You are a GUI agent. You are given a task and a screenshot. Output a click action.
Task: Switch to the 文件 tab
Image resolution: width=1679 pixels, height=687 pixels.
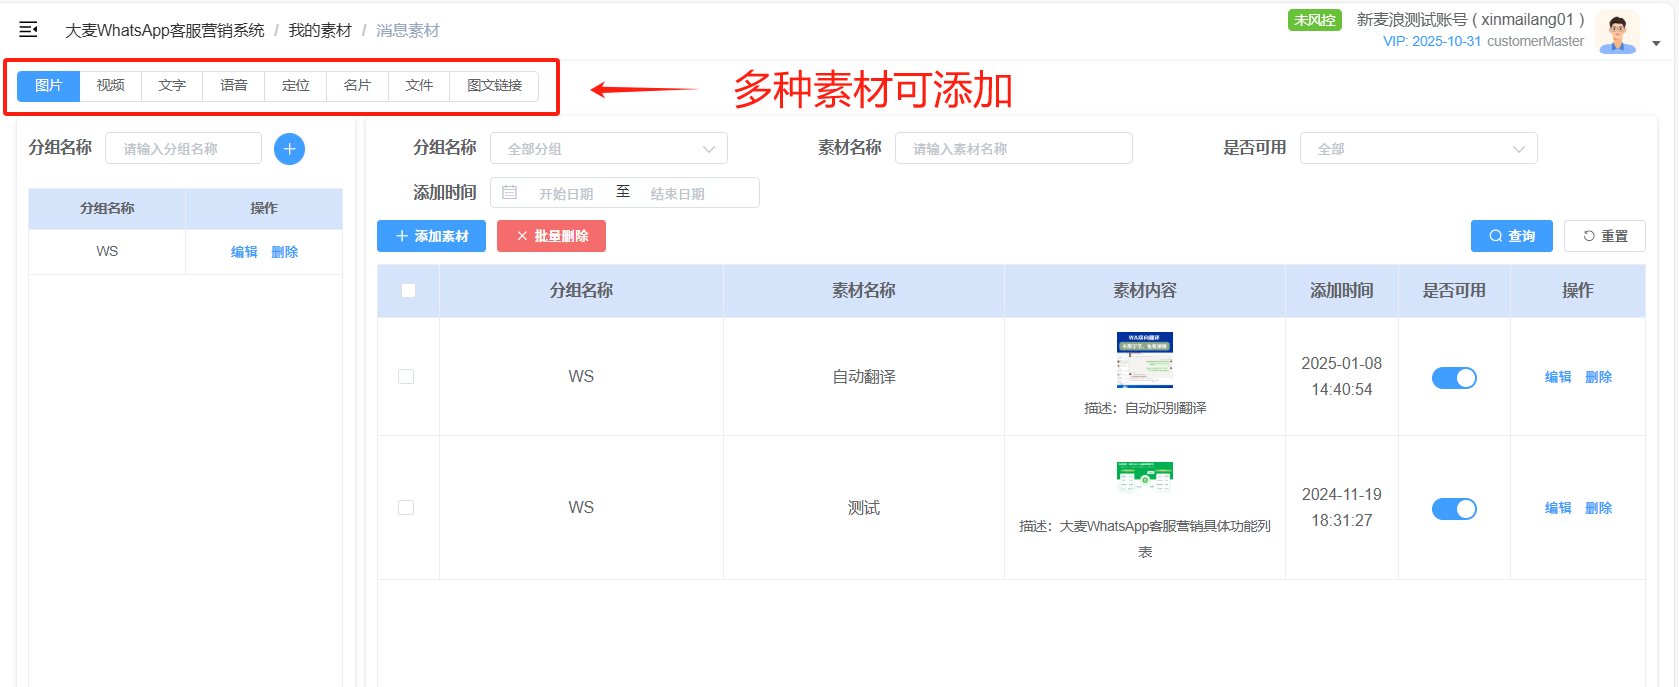click(419, 86)
